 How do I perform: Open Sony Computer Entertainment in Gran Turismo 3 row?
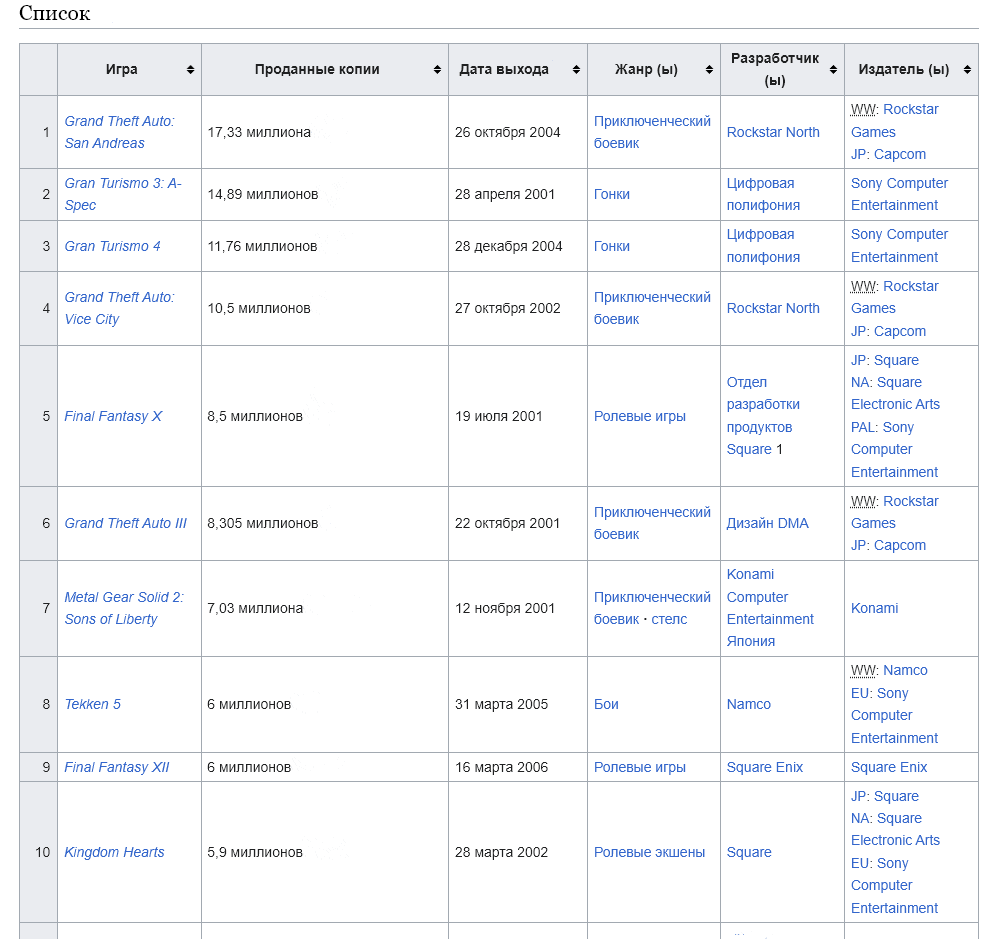coord(899,194)
